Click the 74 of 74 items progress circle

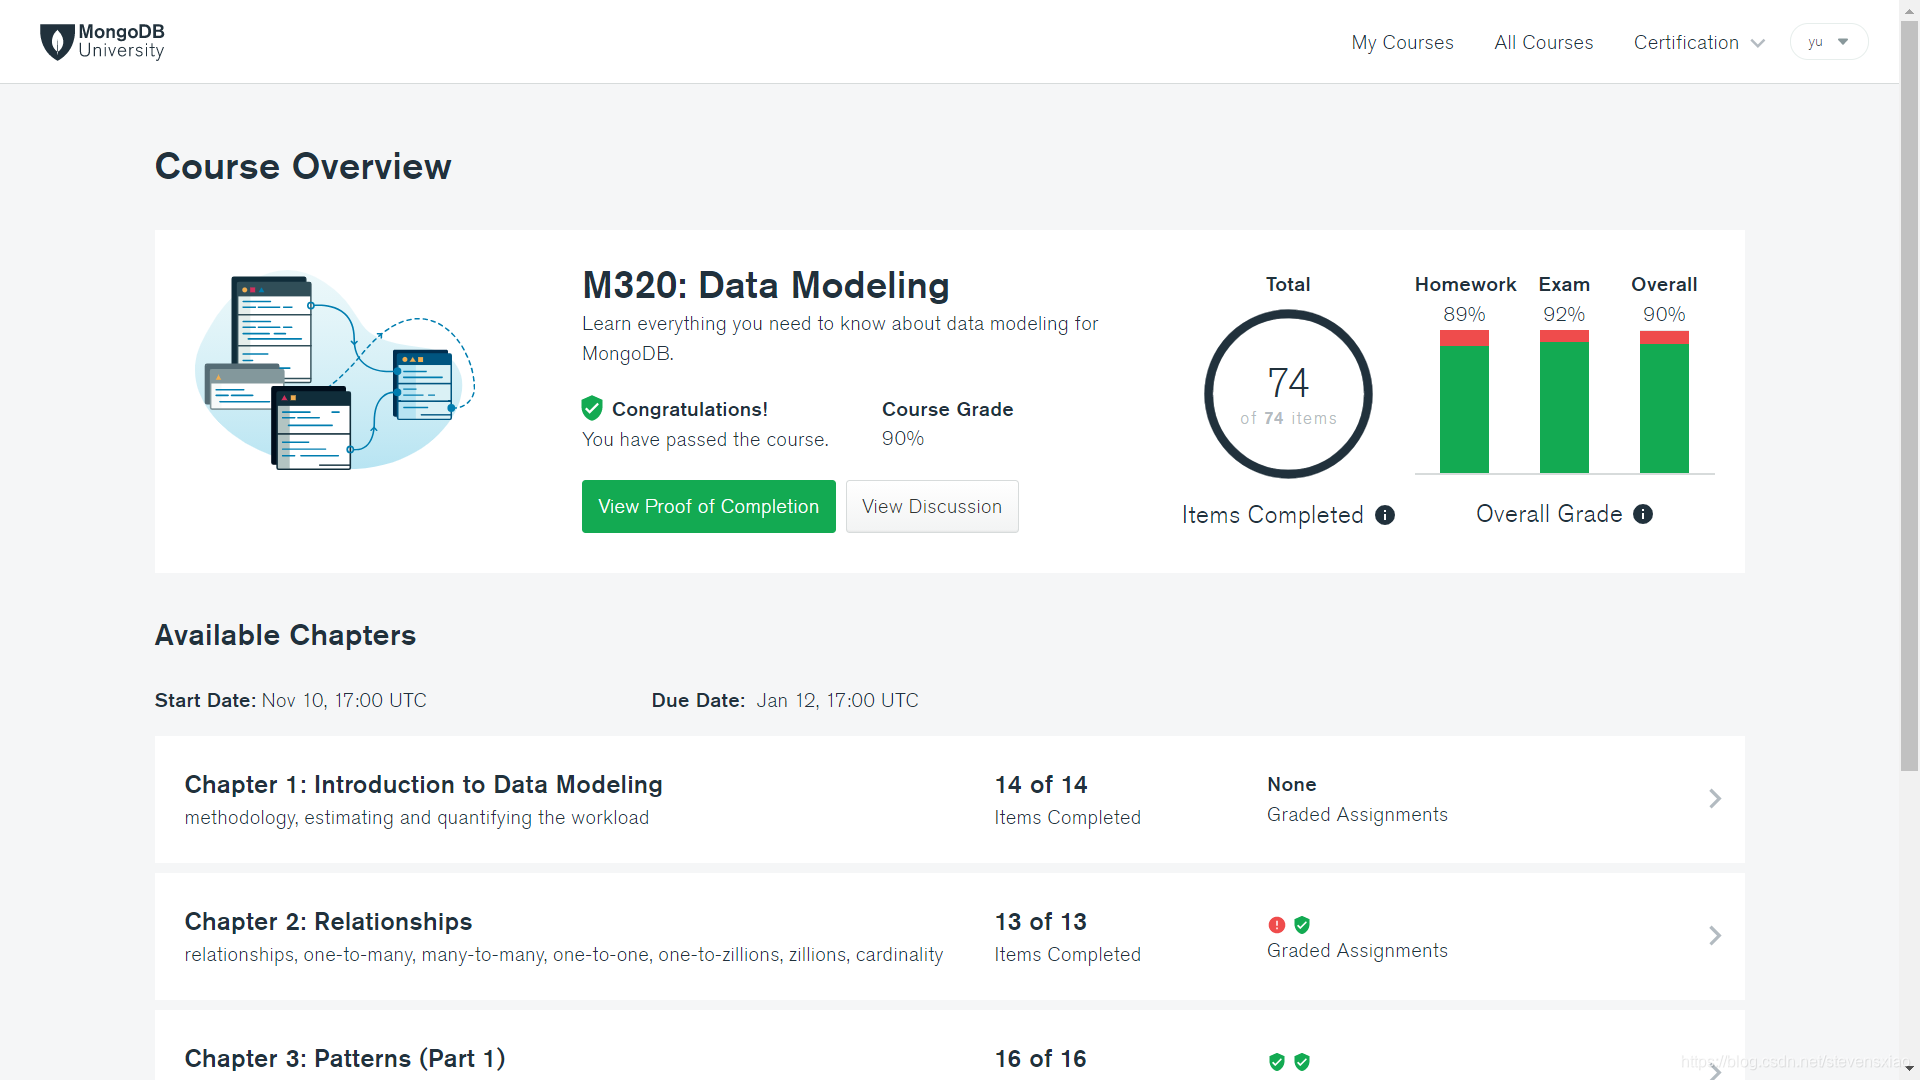[x=1288, y=394]
